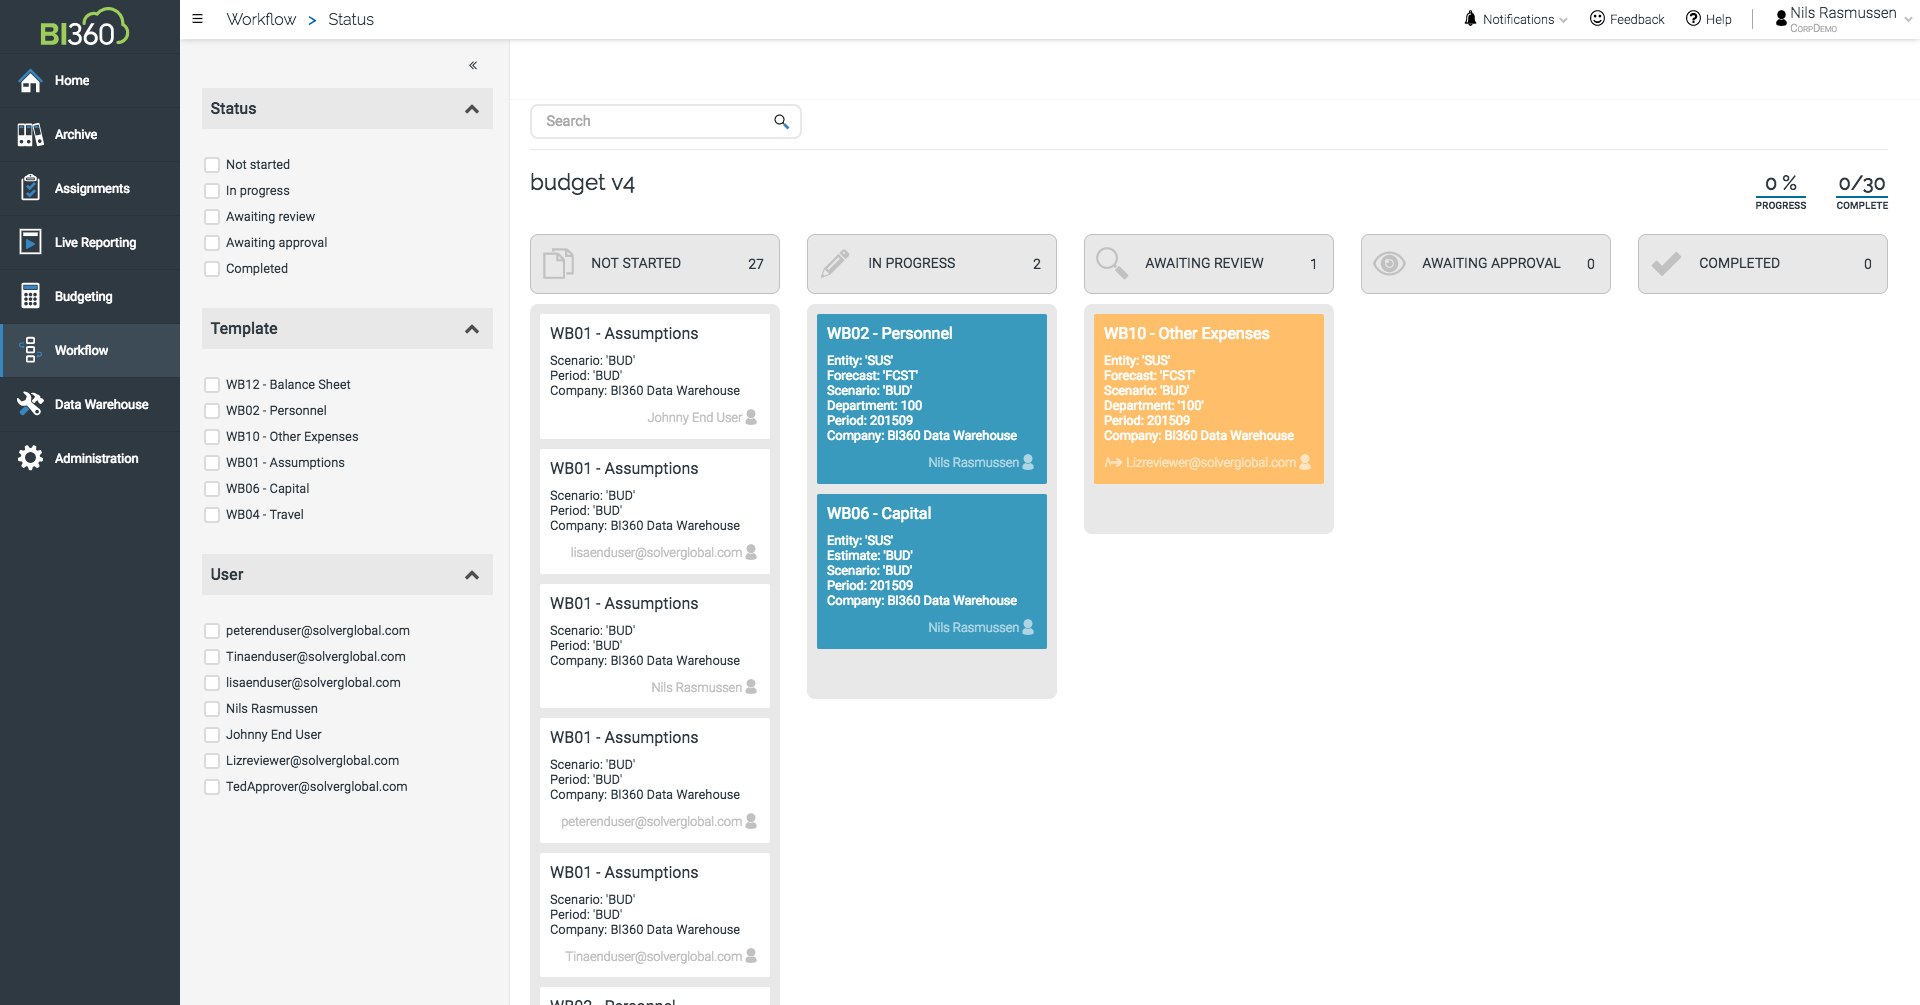This screenshot has height=1005, width=1920.
Task: Toggle the hamburger menu icon
Action: point(198,19)
